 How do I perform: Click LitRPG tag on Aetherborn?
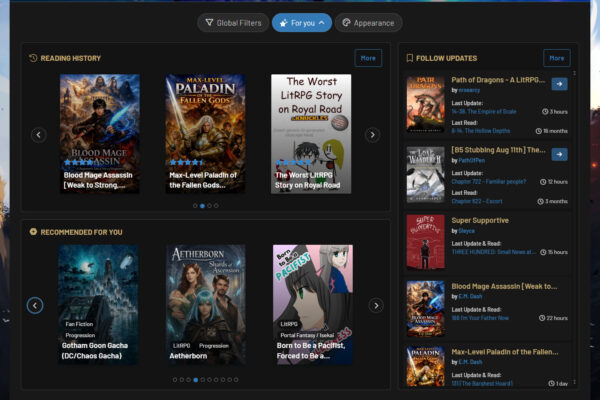click(x=181, y=346)
